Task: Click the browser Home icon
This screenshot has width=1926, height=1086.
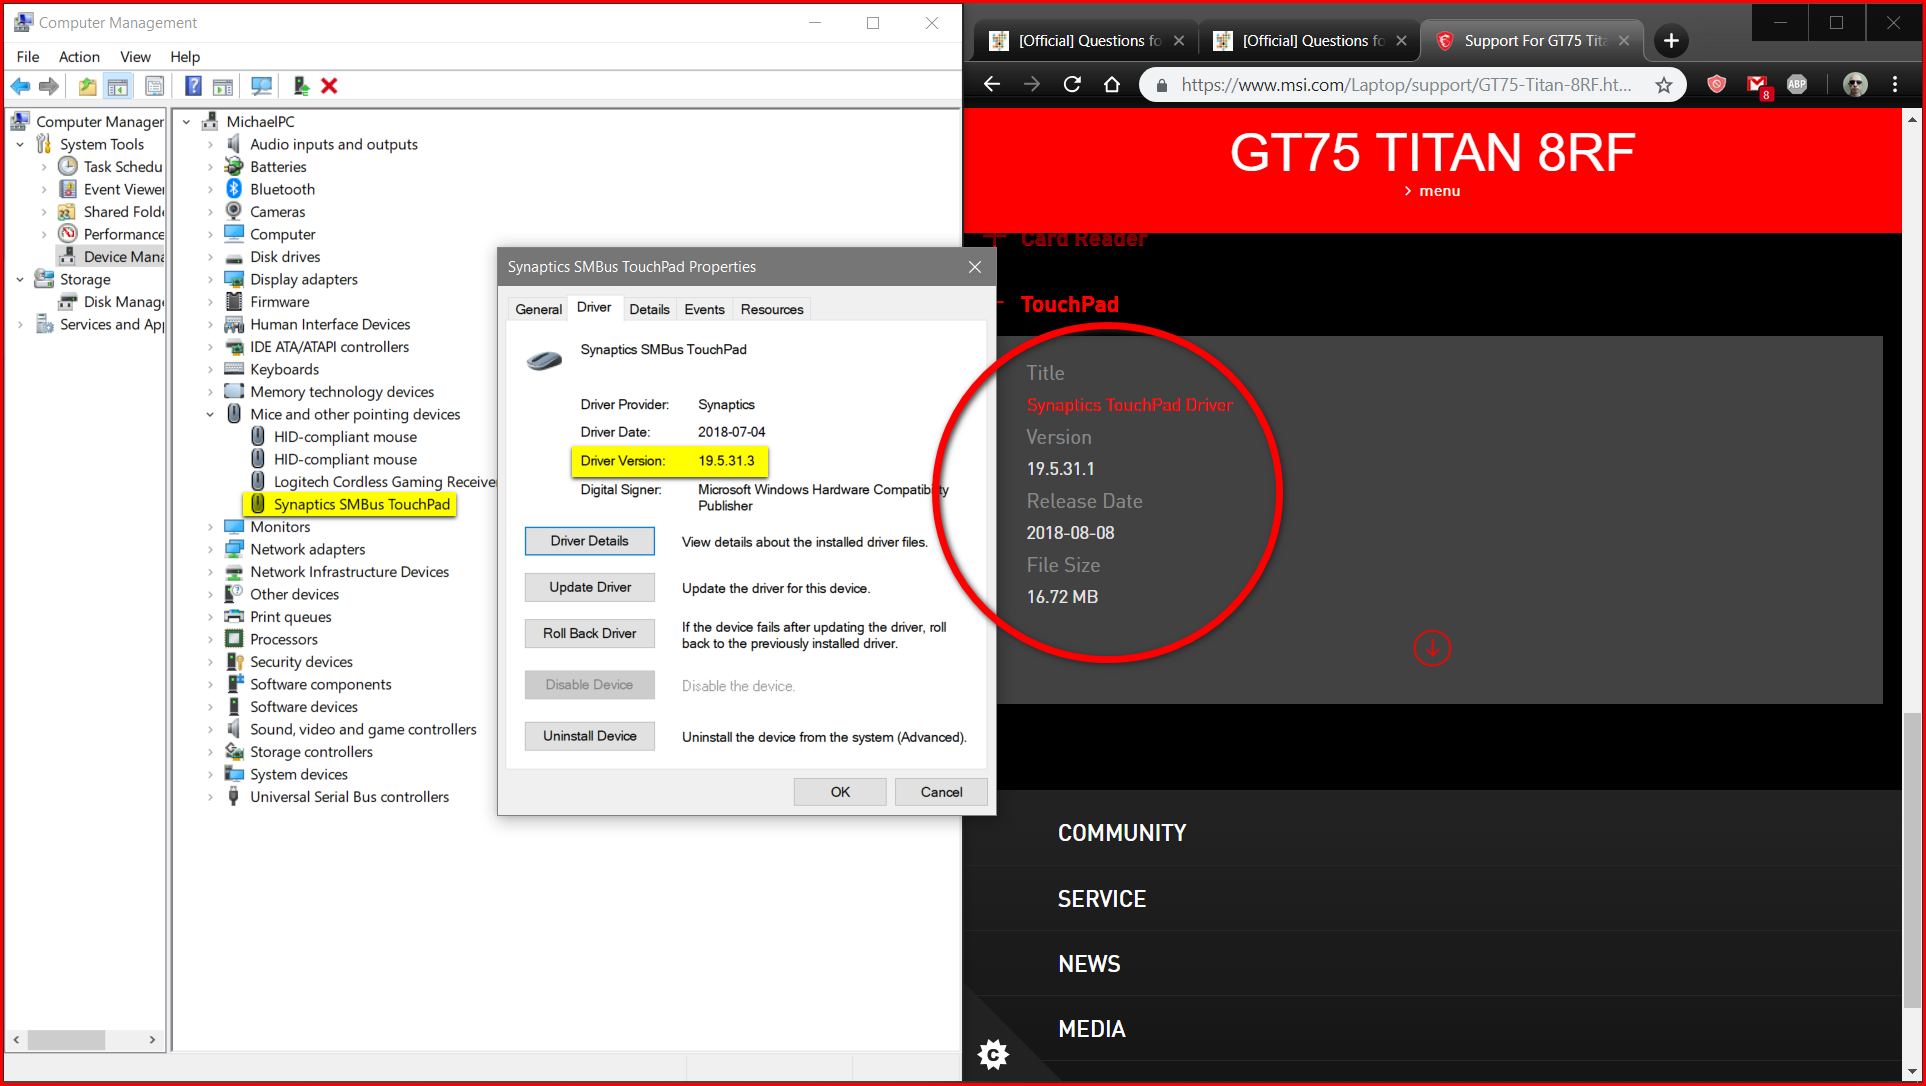Action: 1112,85
